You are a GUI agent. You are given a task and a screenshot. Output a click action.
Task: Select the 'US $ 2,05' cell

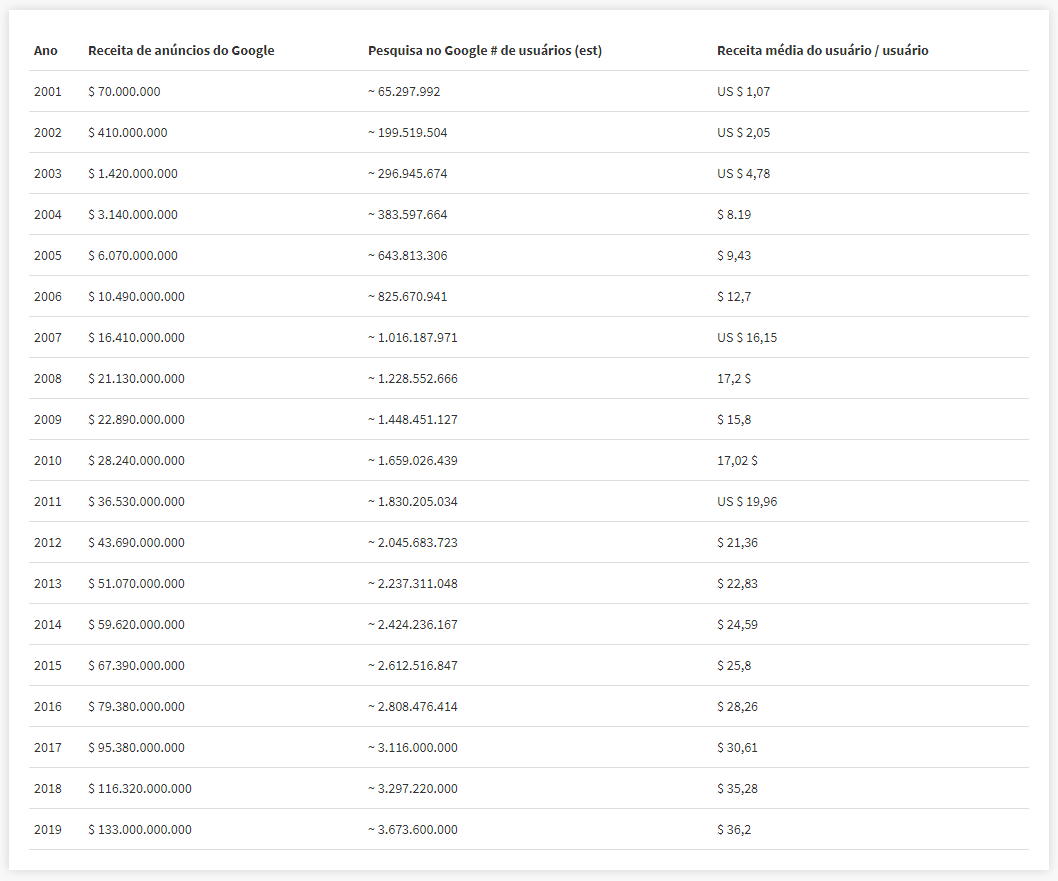point(744,133)
